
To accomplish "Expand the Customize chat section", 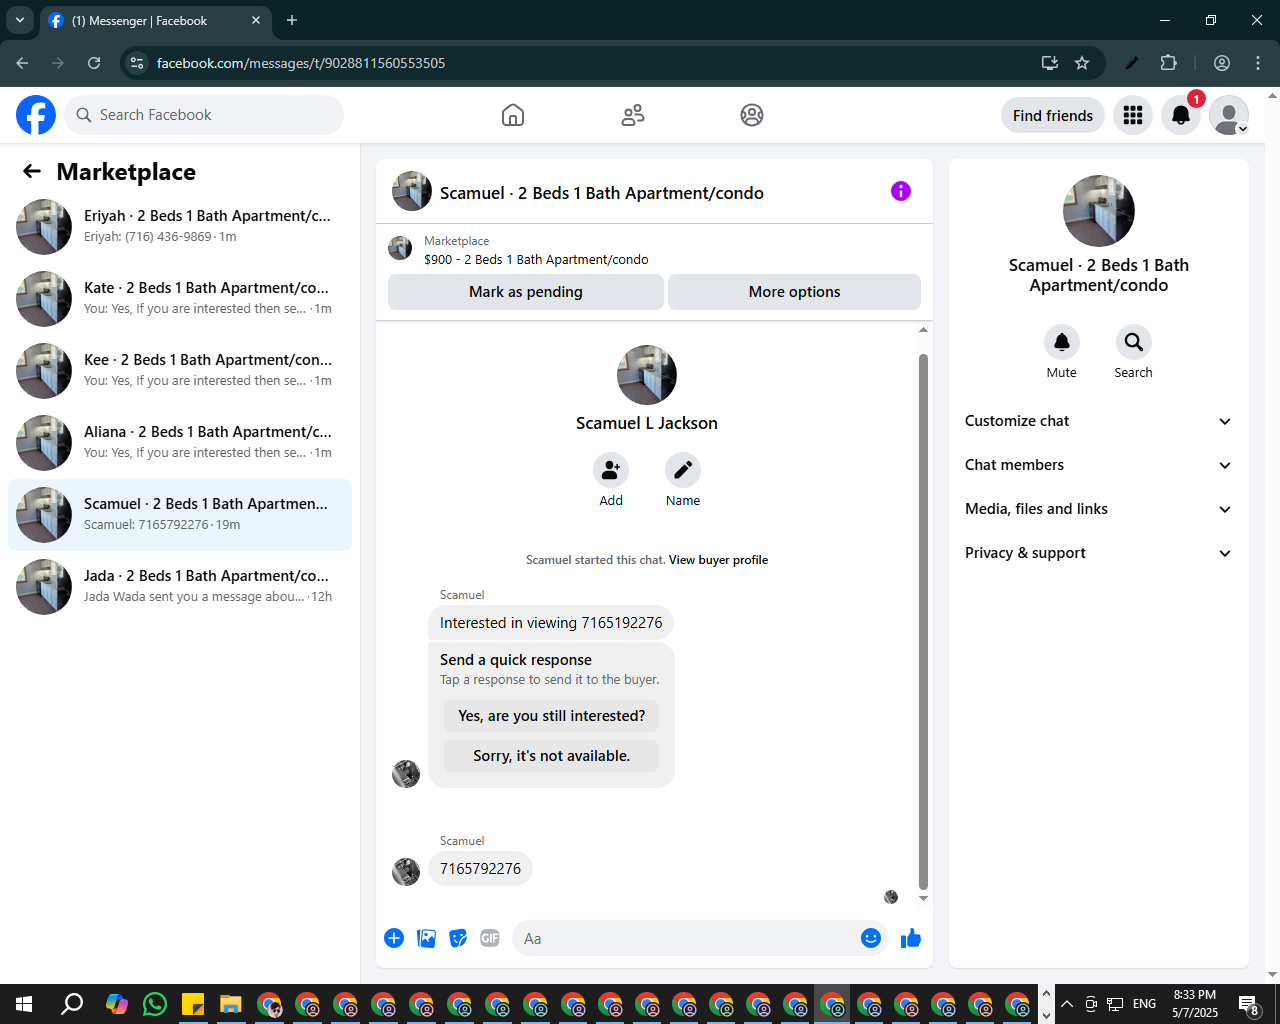I will click(x=1098, y=421).
